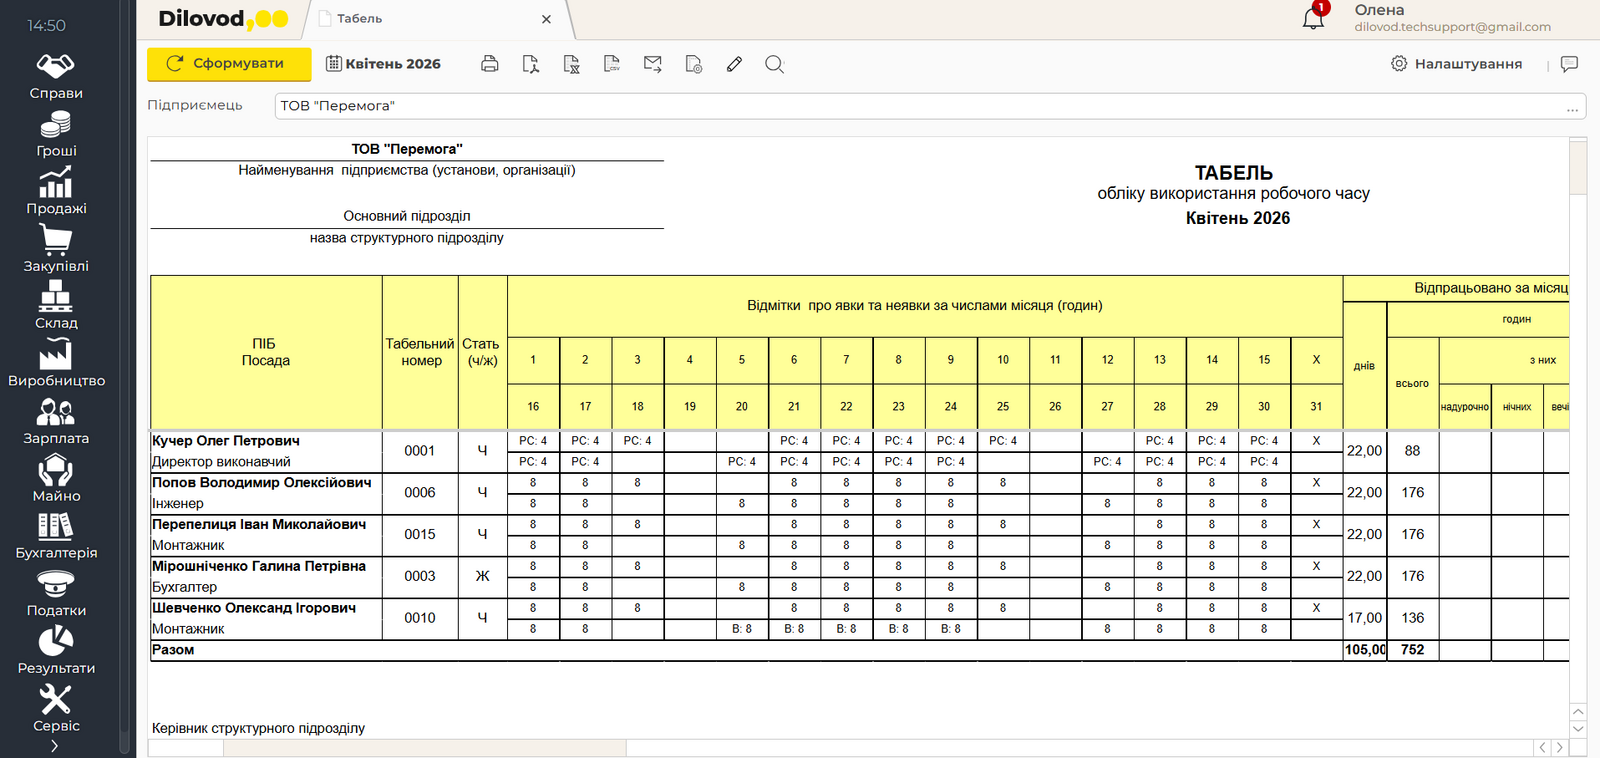Select employee Перепелиця Іван Миколайович
This screenshot has width=1600, height=758.
(259, 525)
